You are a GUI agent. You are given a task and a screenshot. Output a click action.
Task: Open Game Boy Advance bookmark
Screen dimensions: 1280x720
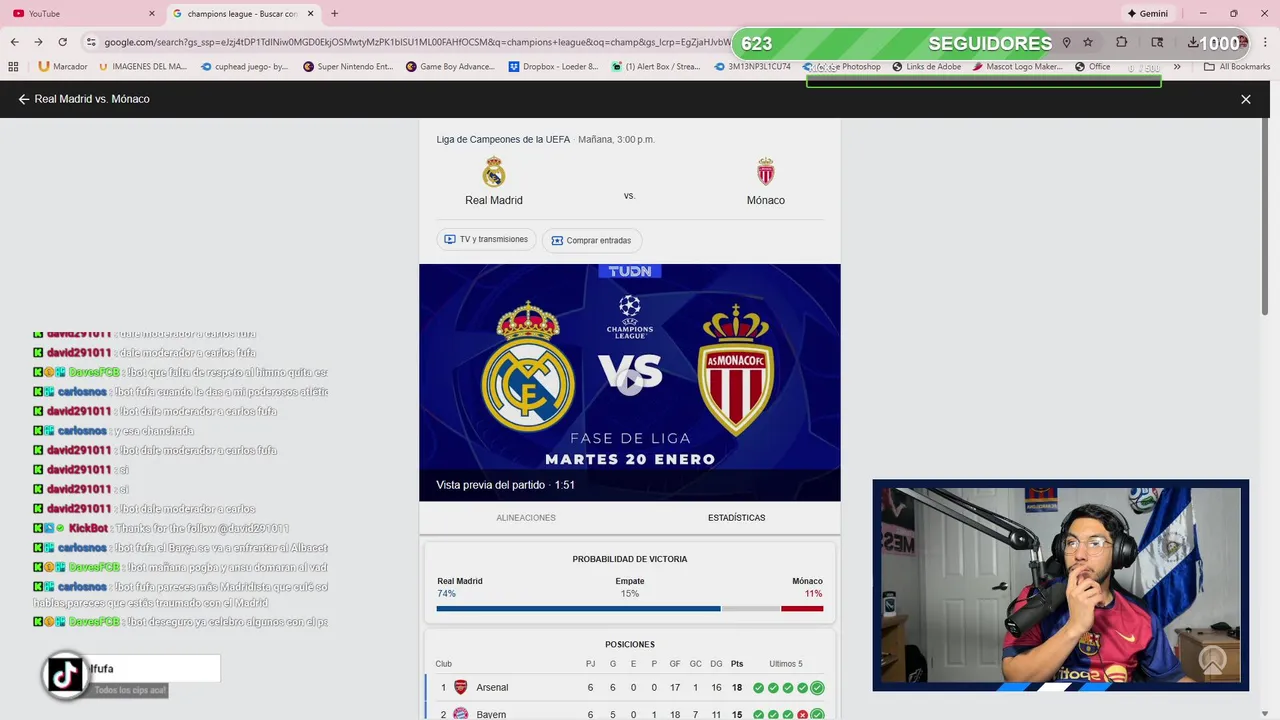[450, 67]
